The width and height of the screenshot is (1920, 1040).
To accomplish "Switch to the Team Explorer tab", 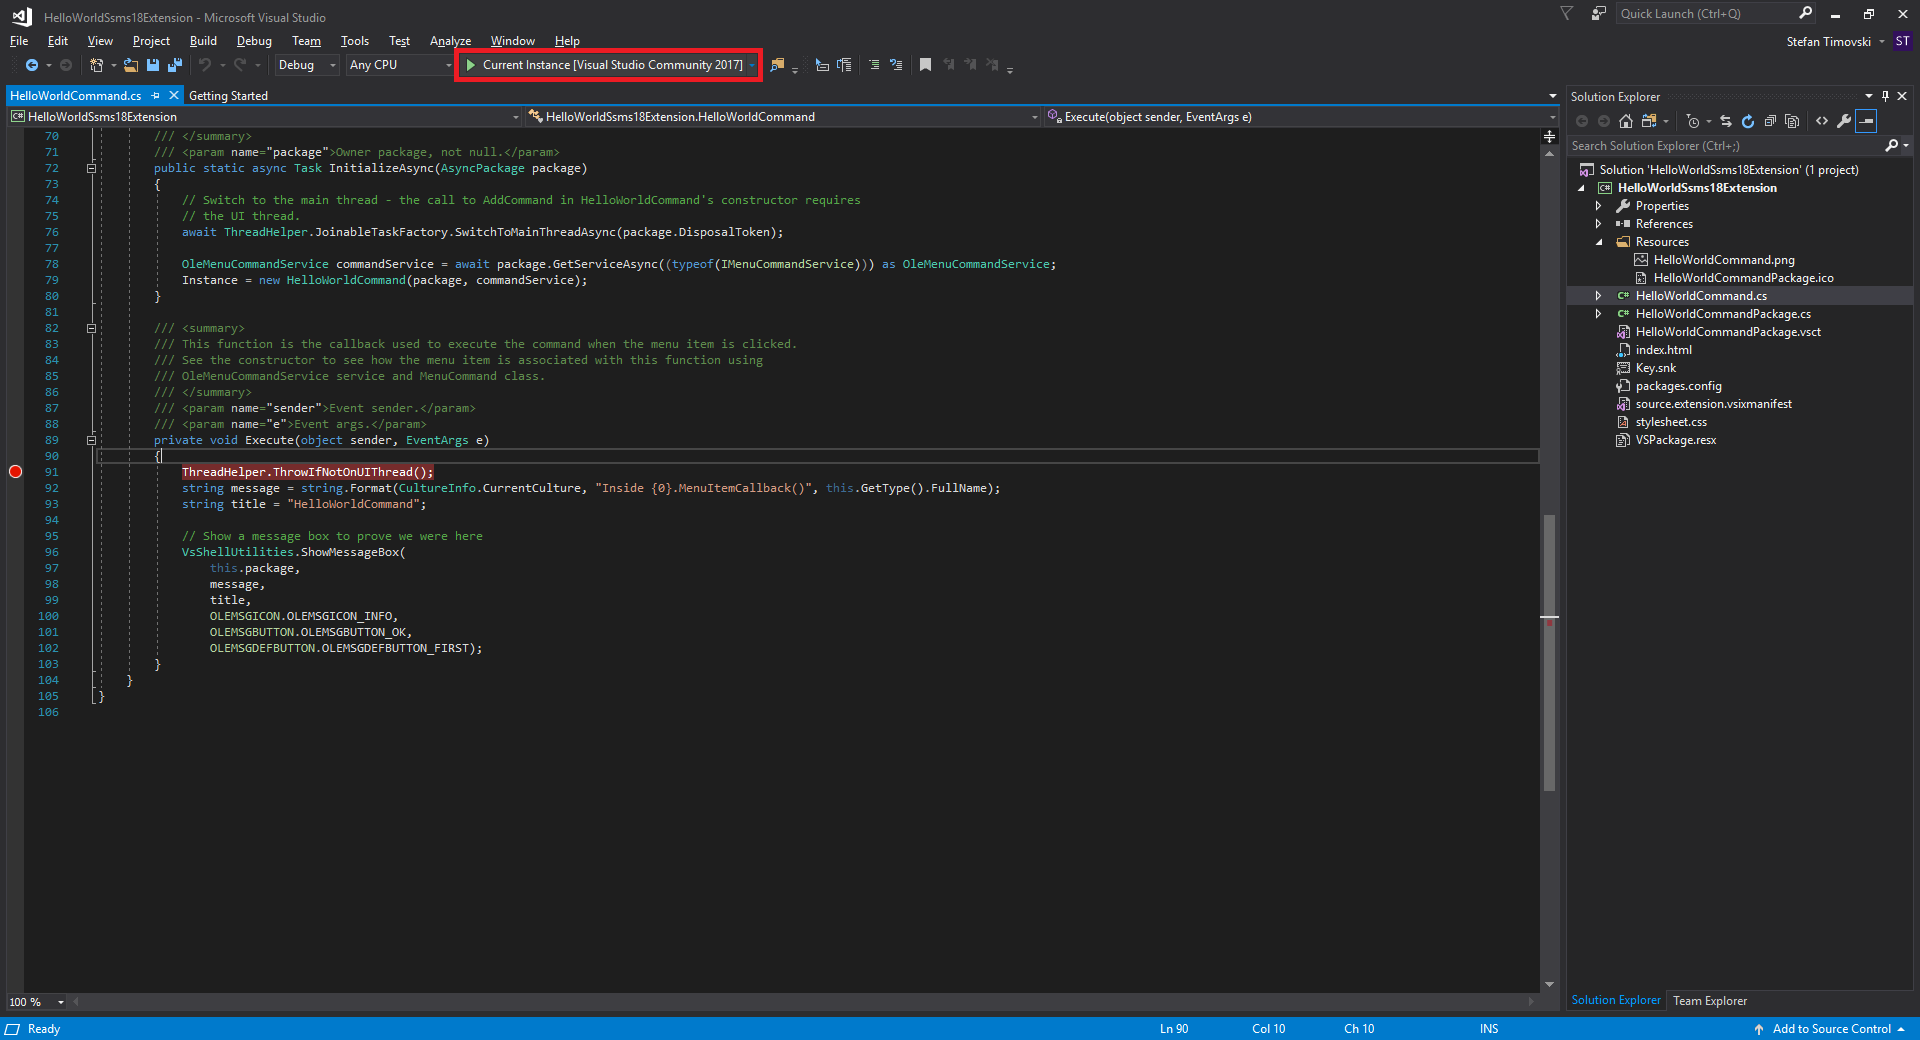I will [x=1710, y=1001].
